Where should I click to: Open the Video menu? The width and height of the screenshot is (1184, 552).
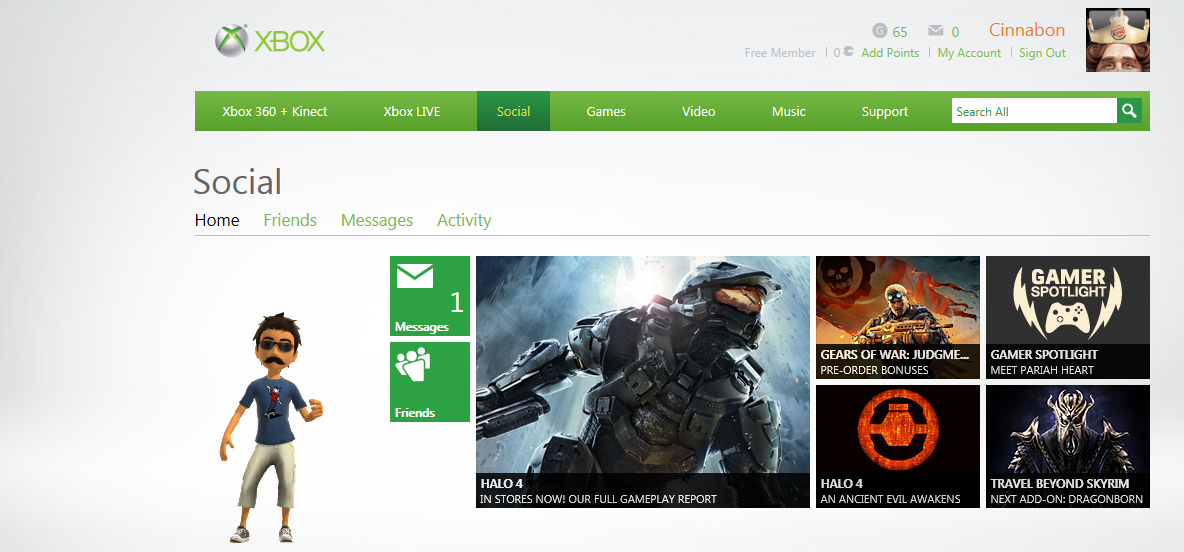tap(698, 111)
